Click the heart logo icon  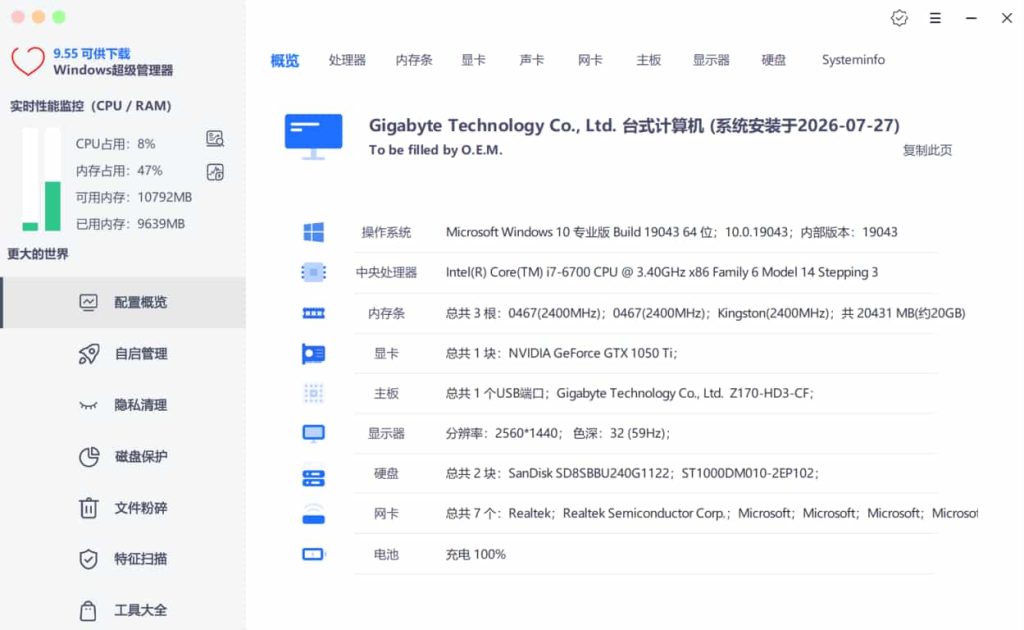27,62
